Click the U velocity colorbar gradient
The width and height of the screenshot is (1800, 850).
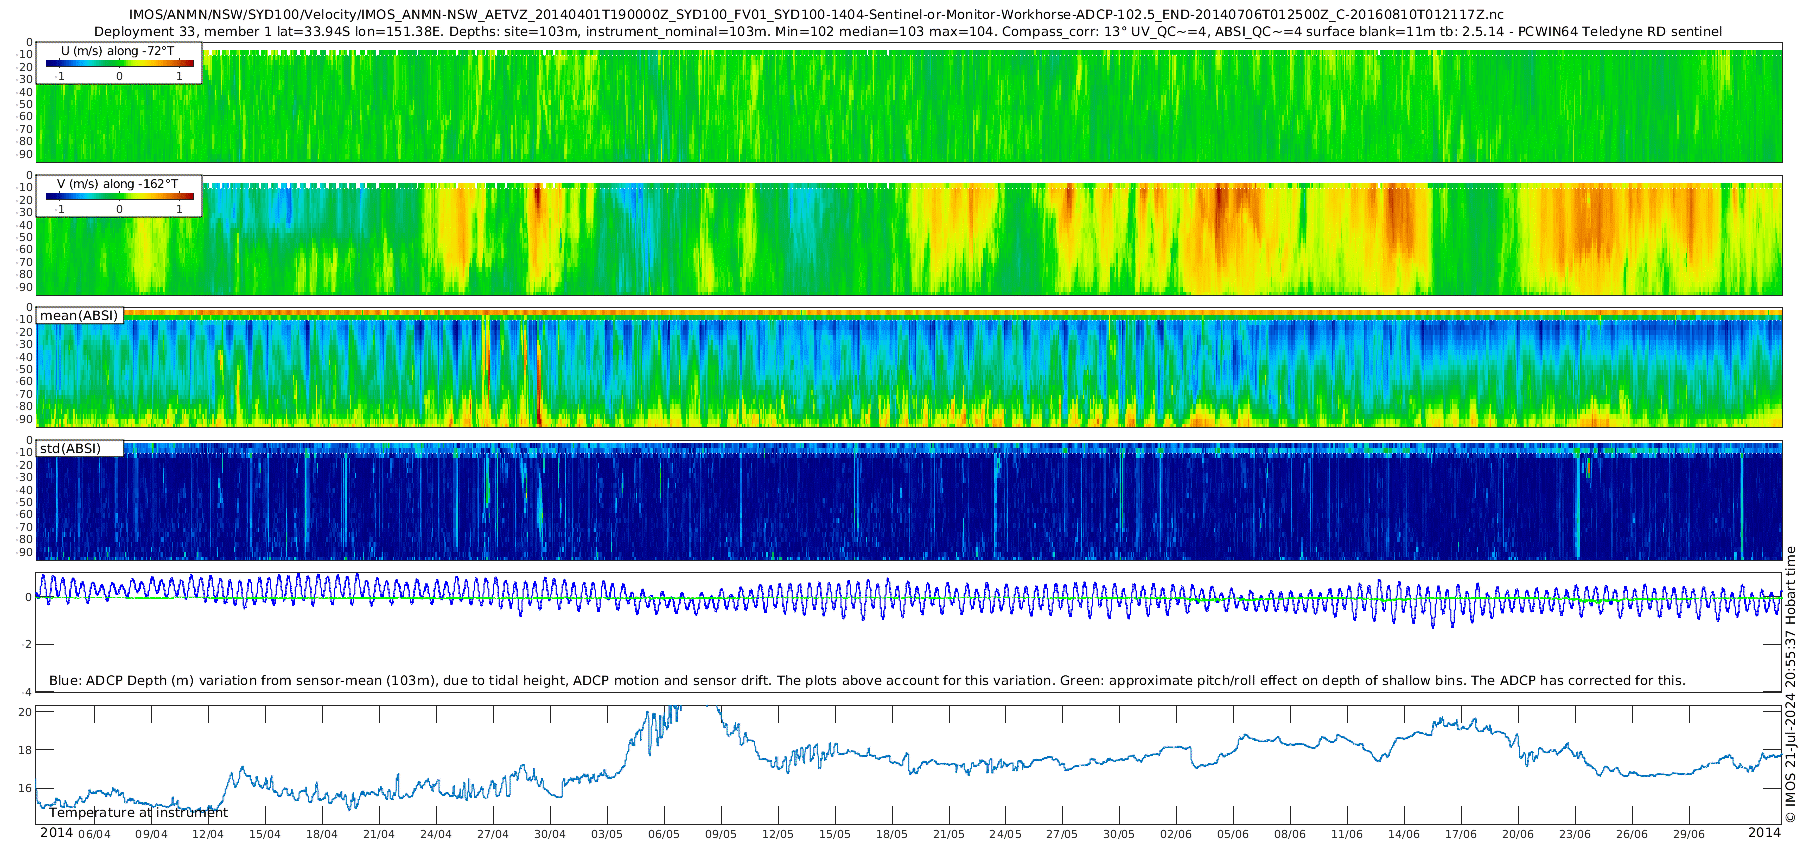pos(119,63)
